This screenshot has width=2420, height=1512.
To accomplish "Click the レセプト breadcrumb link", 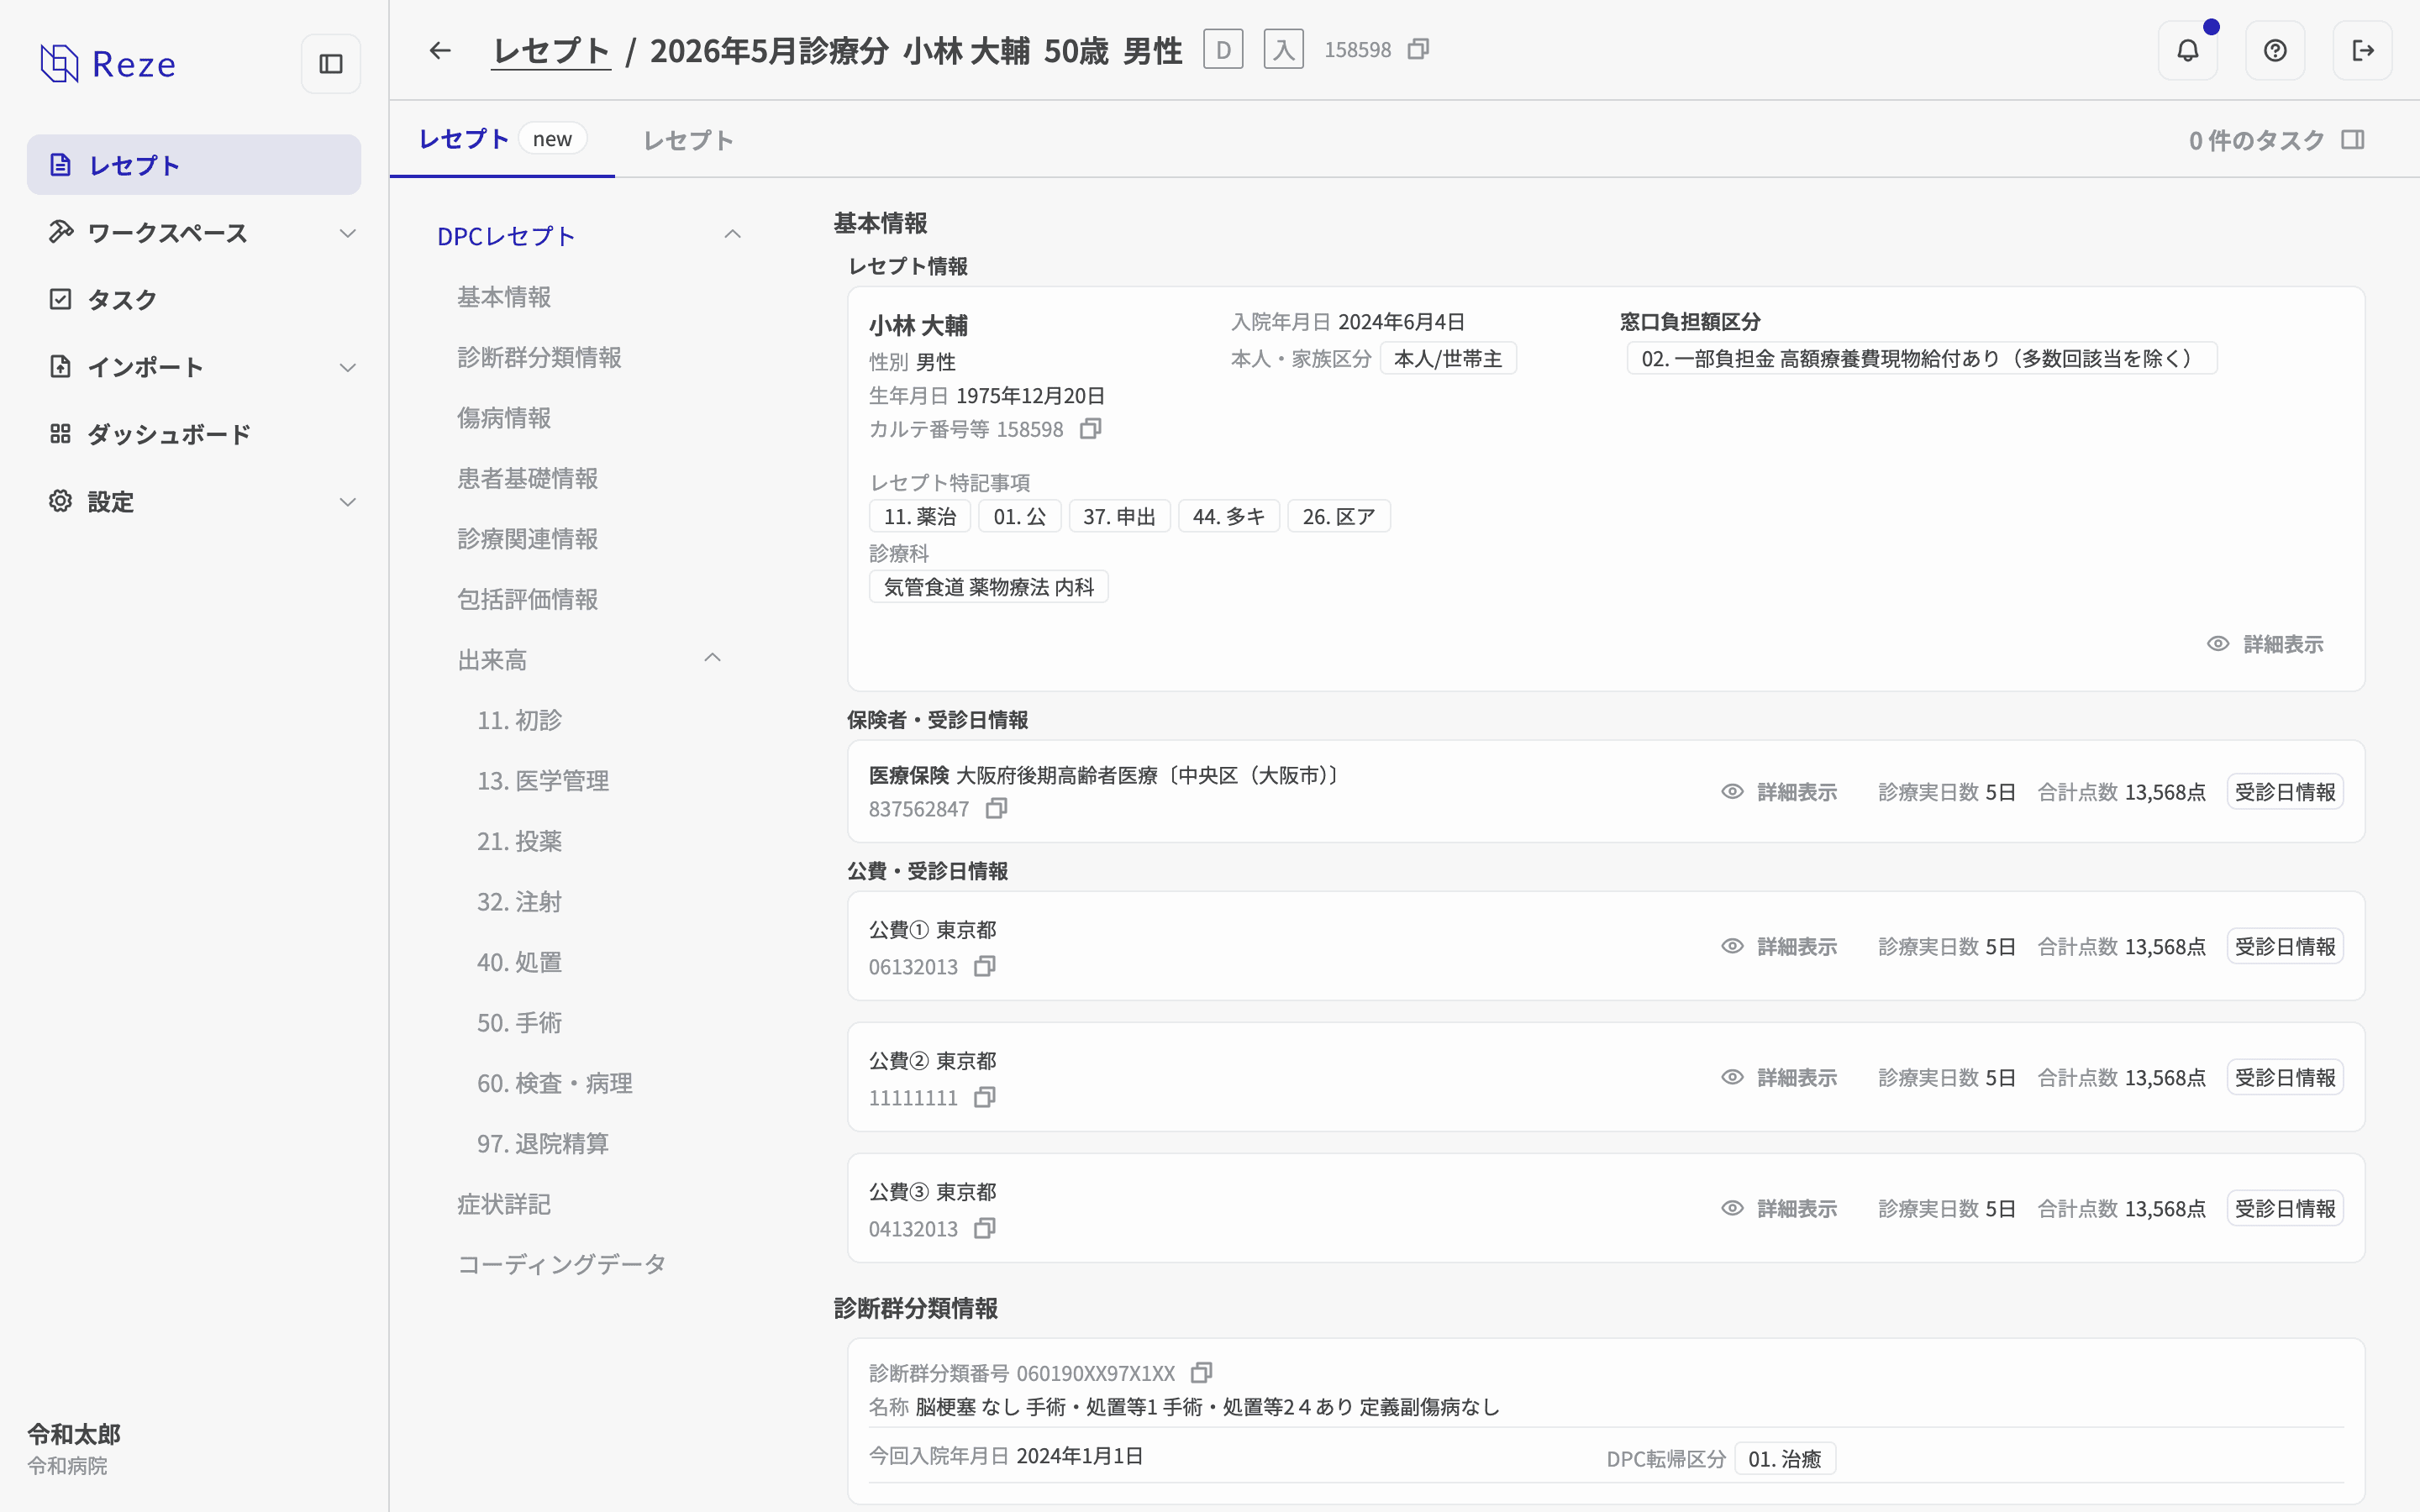I will tap(551, 50).
